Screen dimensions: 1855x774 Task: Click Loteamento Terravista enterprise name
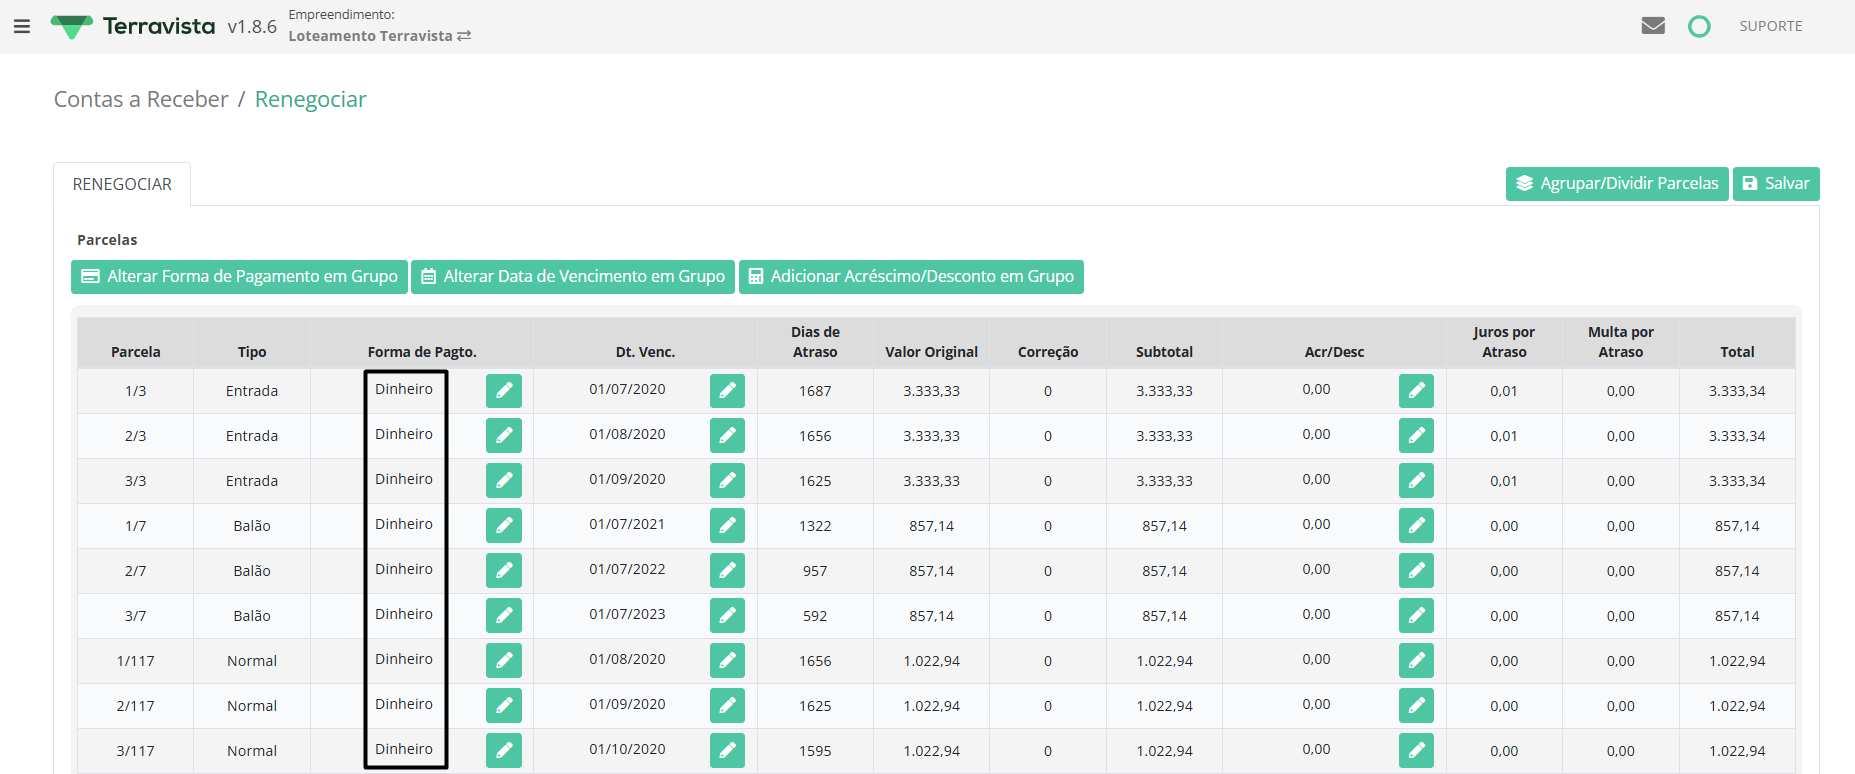coord(370,36)
